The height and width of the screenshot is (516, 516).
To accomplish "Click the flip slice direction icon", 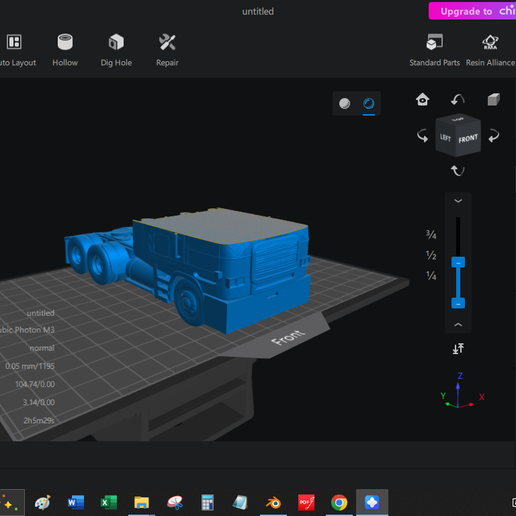I will click(458, 349).
